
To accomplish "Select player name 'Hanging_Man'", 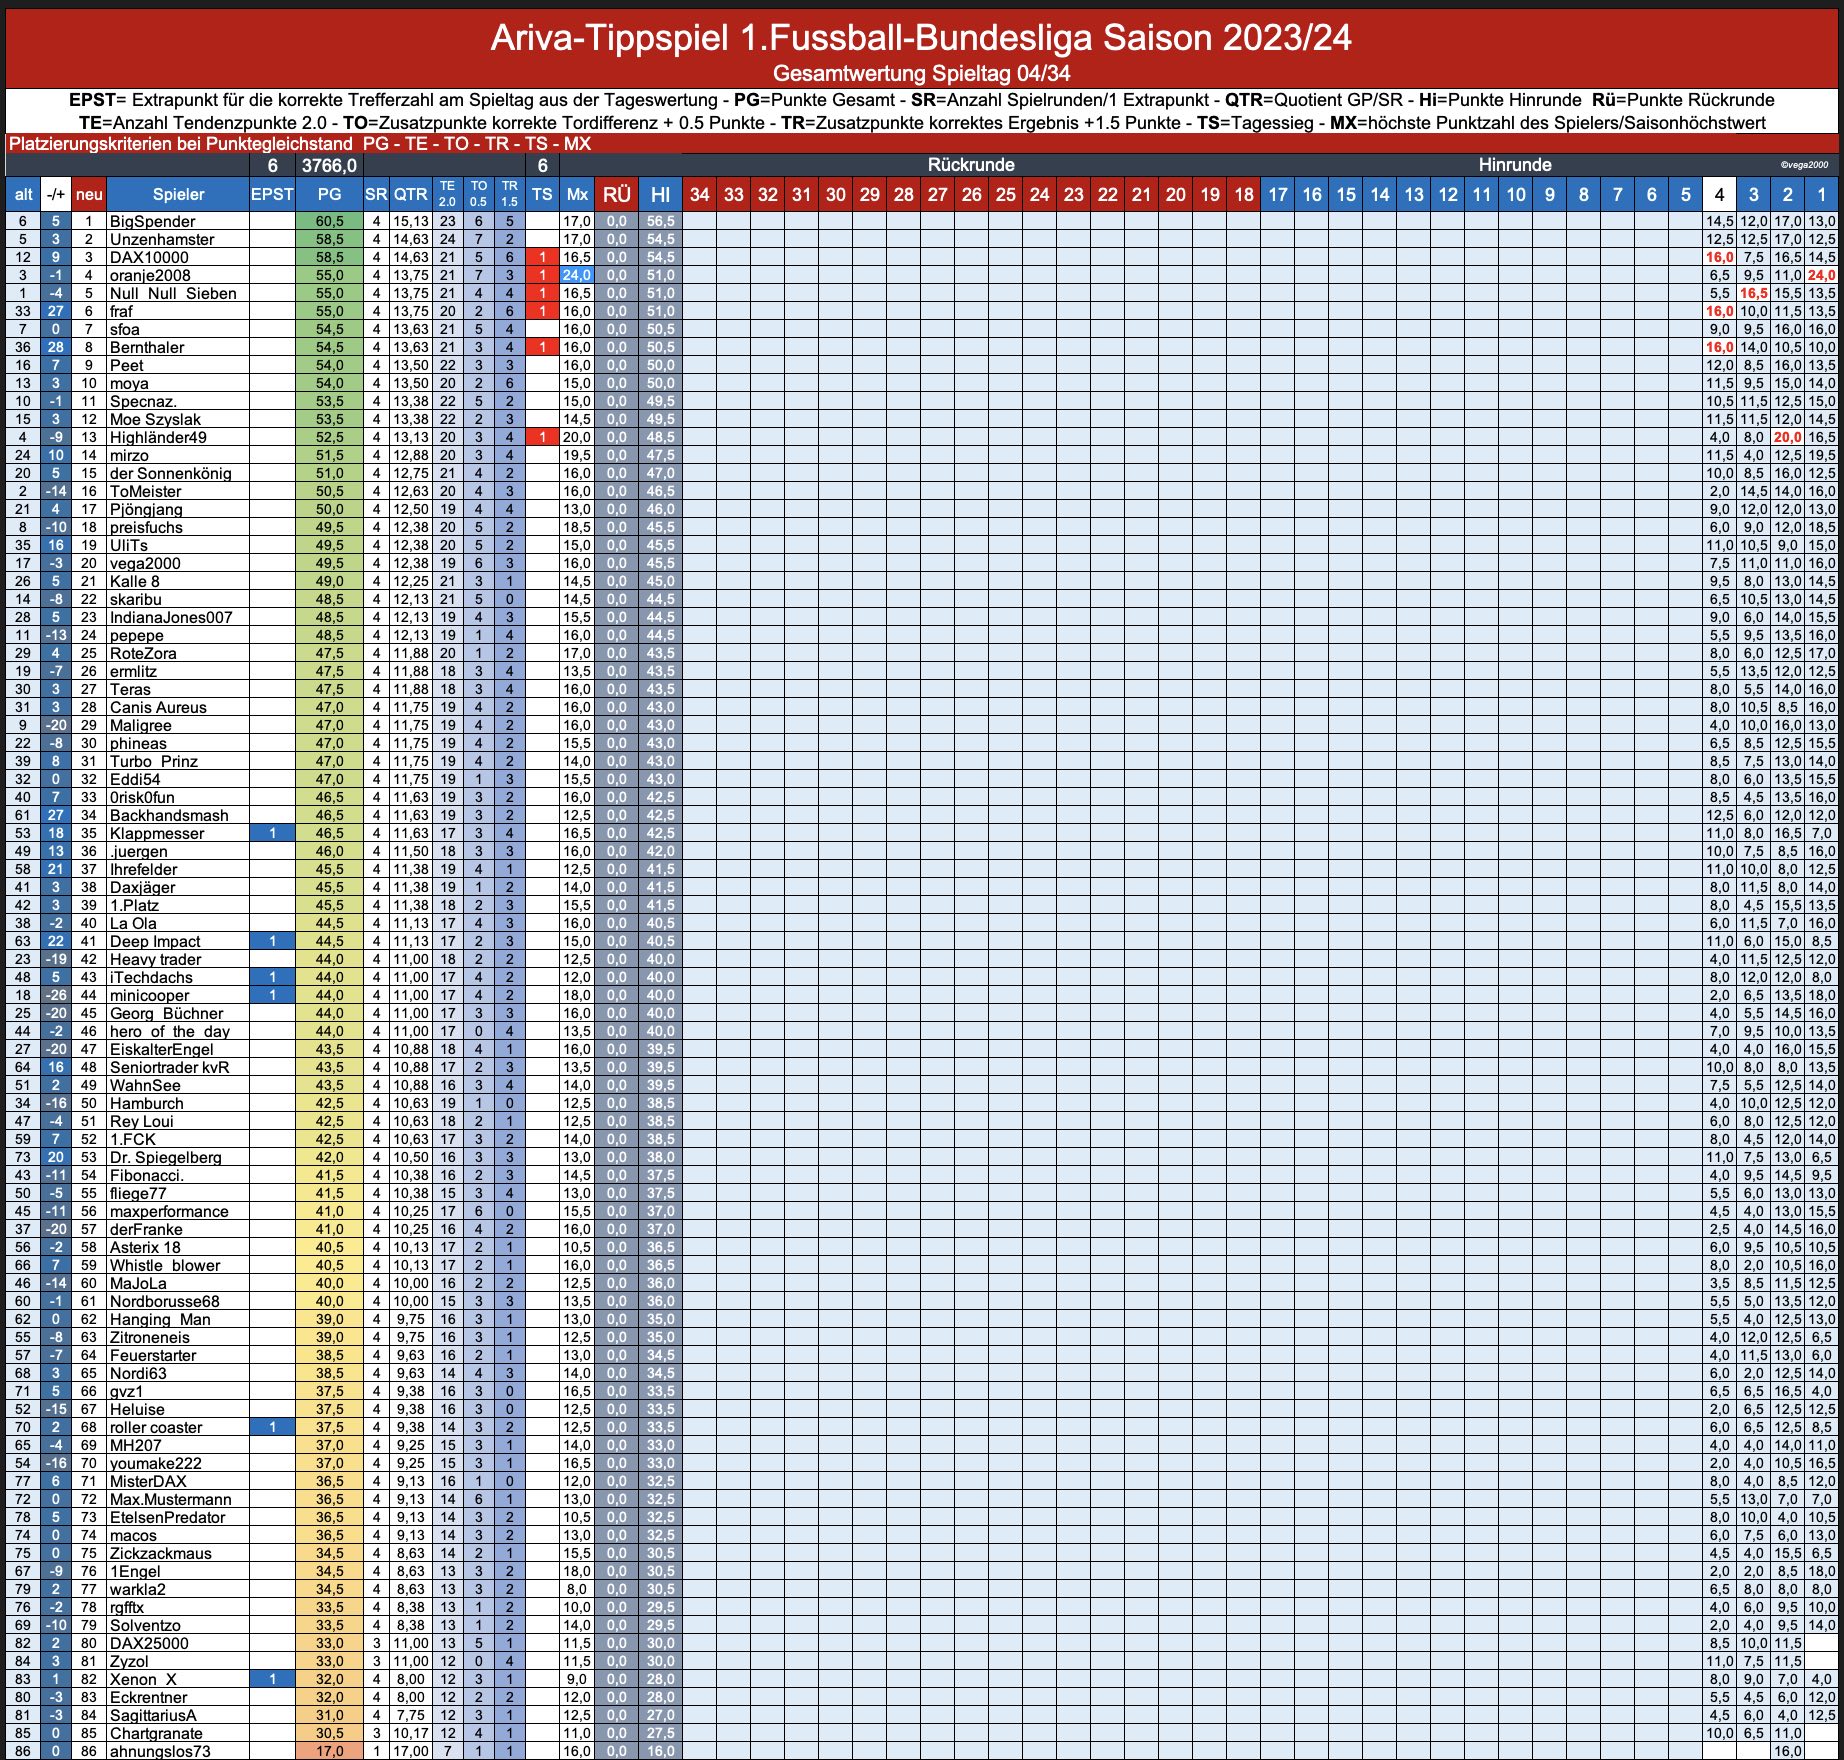I will [160, 1319].
